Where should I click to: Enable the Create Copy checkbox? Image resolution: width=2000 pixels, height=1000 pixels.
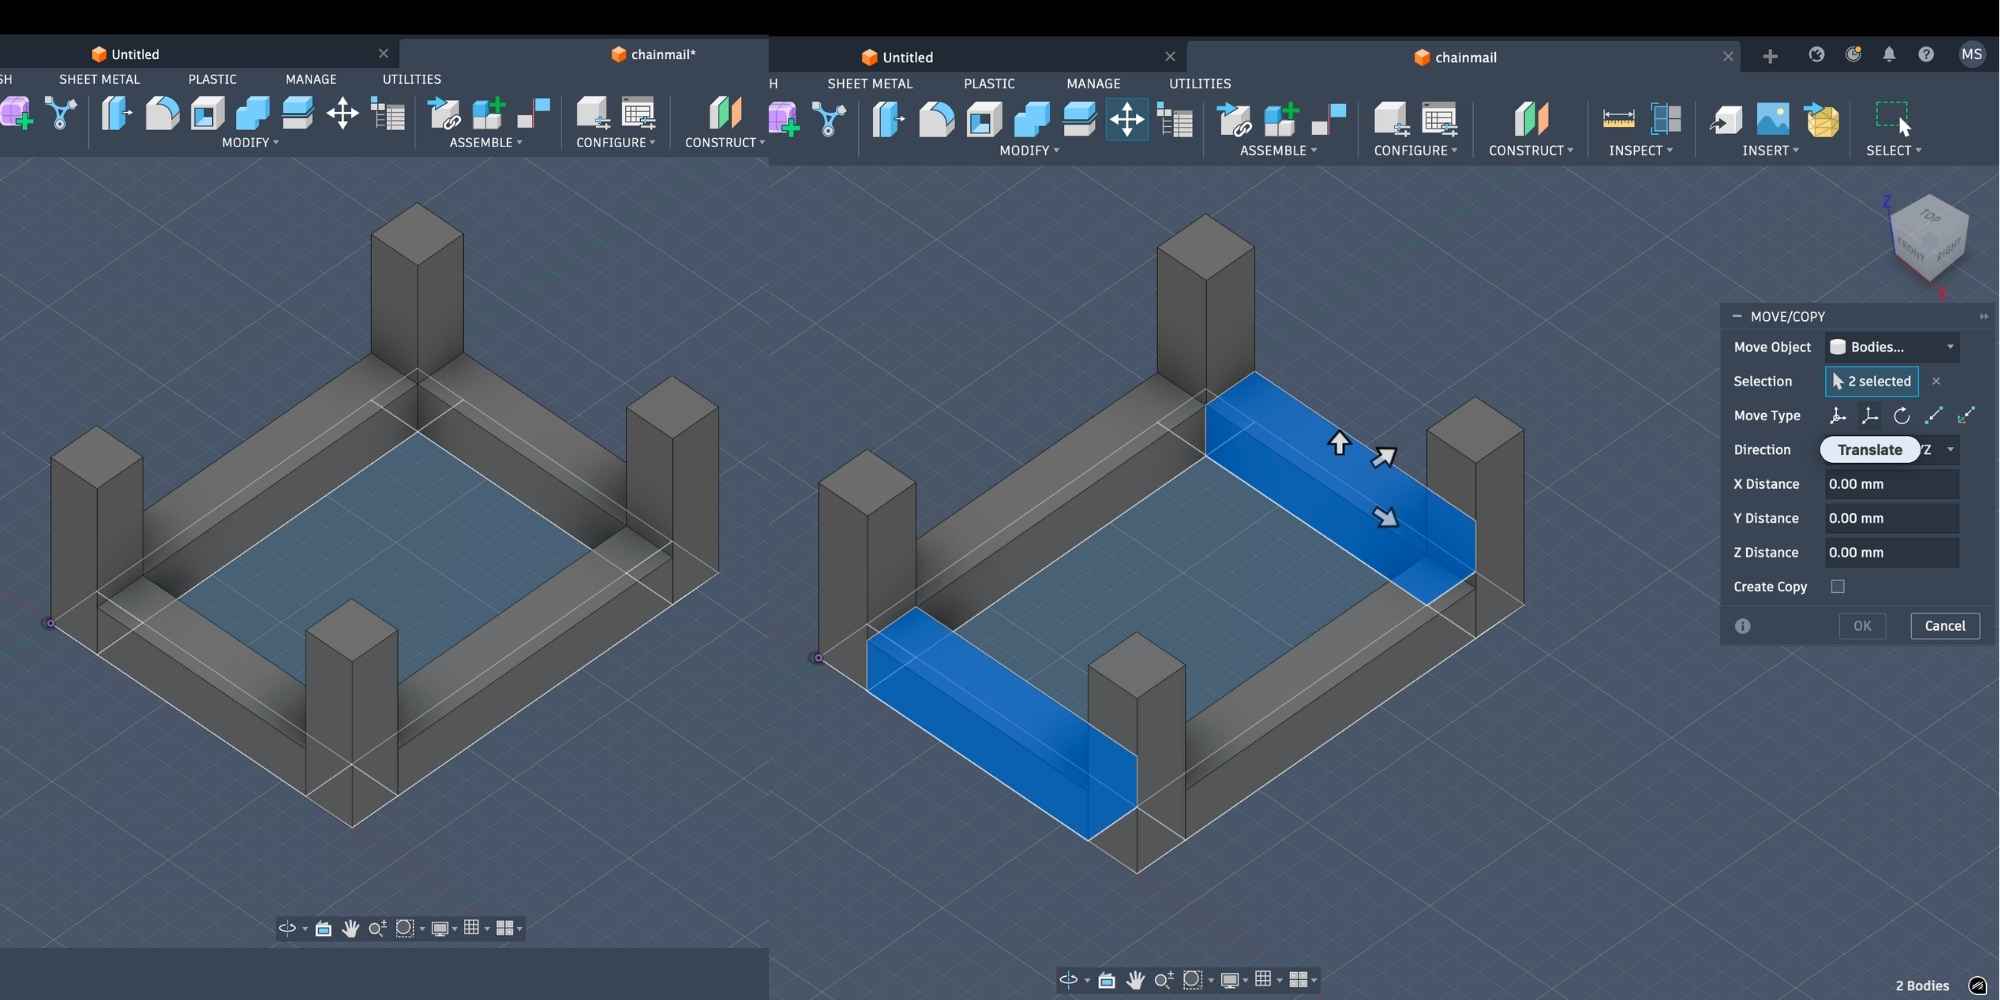pyautogui.click(x=1837, y=587)
